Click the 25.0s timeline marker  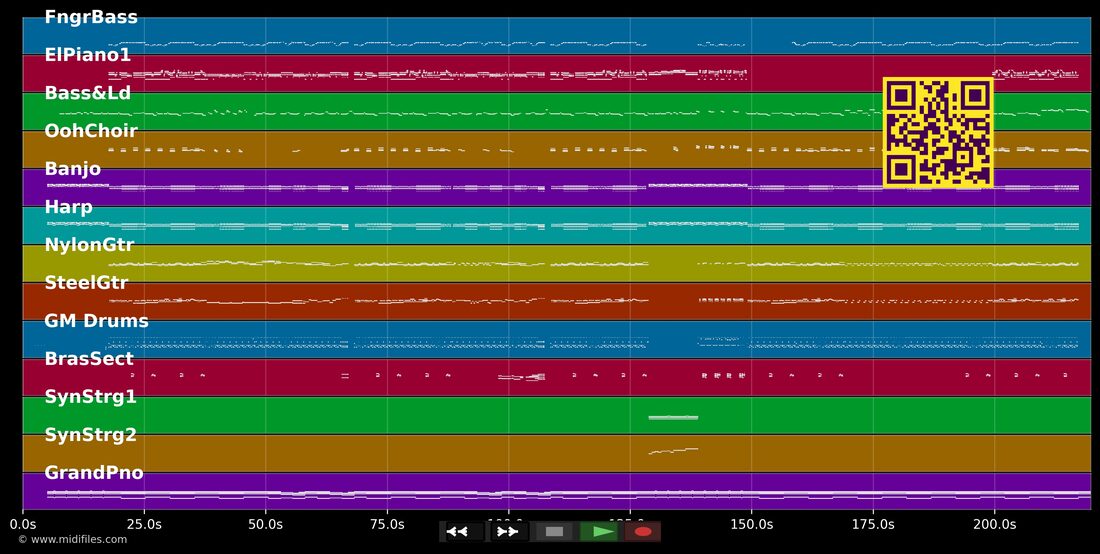coord(145,524)
